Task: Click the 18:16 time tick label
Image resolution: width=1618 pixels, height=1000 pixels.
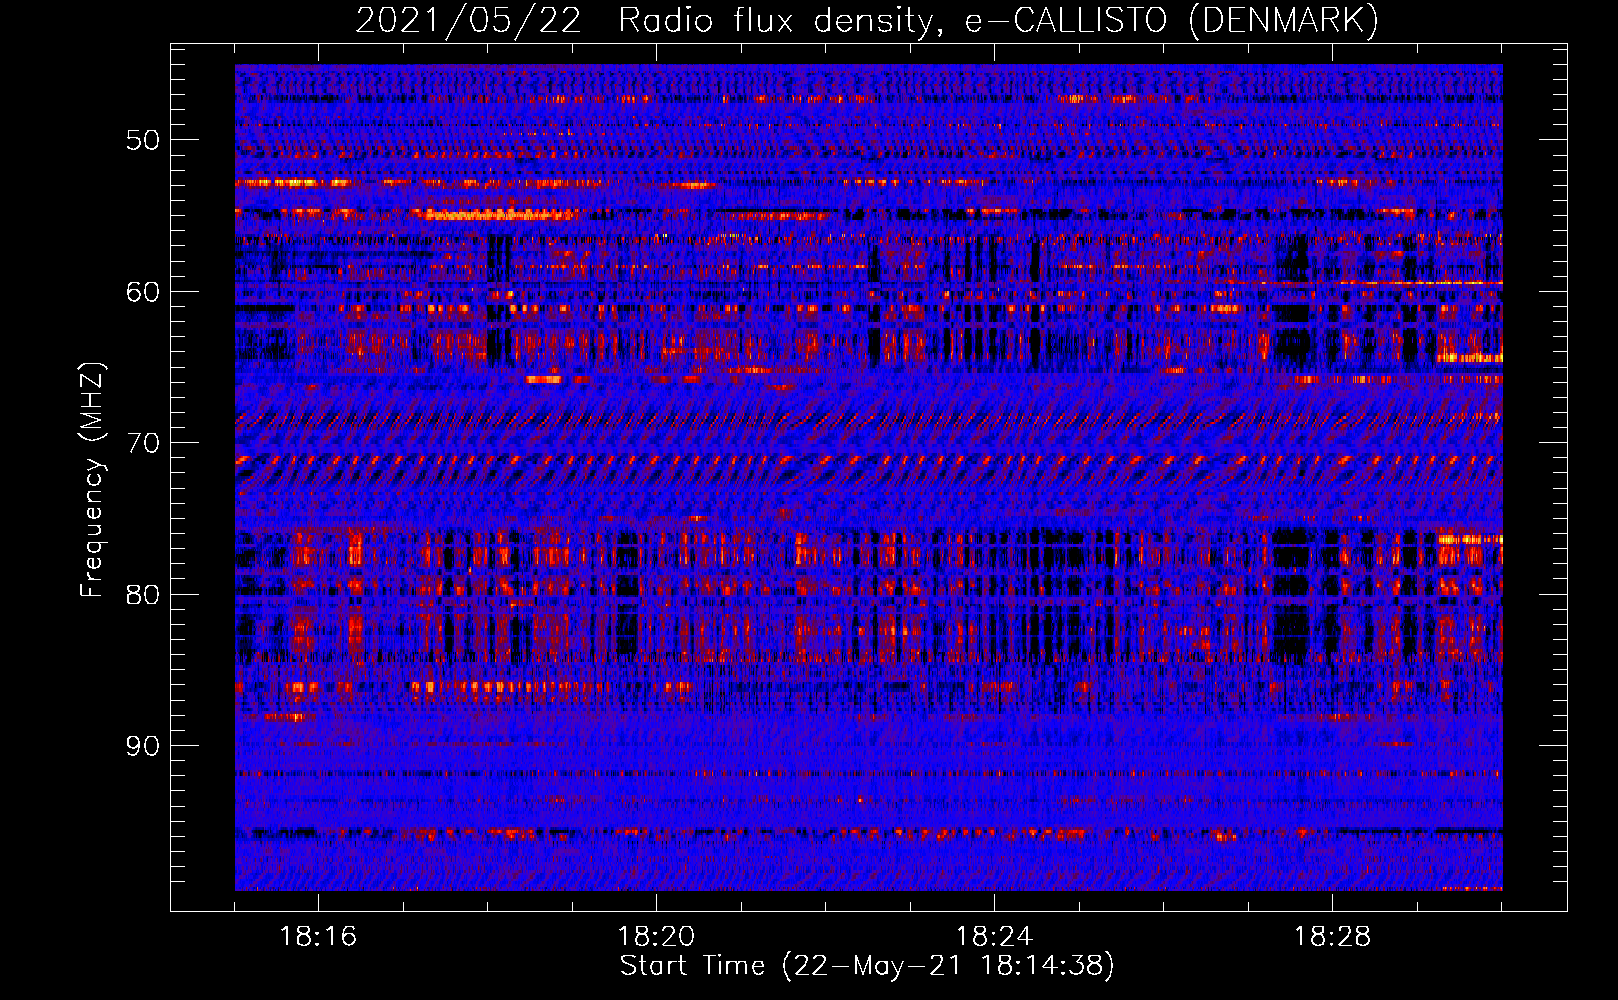Action: click(x=318, y=937)
